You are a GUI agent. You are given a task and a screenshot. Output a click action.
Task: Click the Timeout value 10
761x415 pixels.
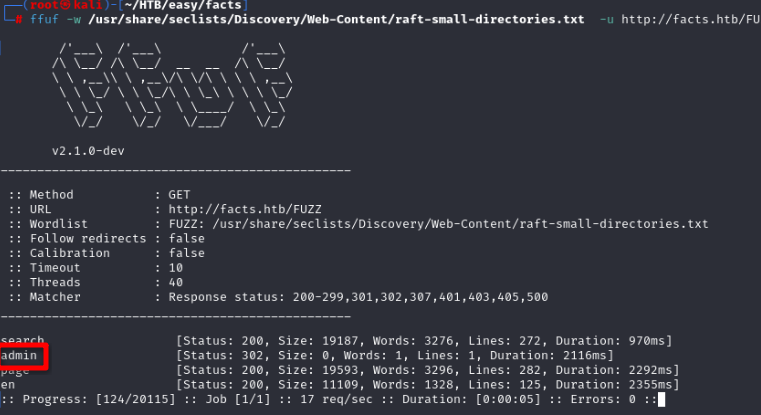click(176, 267)
